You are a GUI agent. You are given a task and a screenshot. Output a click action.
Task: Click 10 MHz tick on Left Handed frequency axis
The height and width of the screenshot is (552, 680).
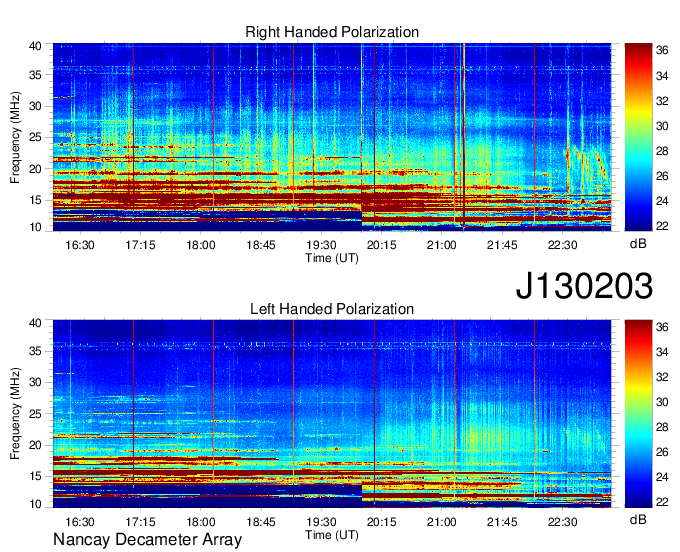click(x=35, y=504)
